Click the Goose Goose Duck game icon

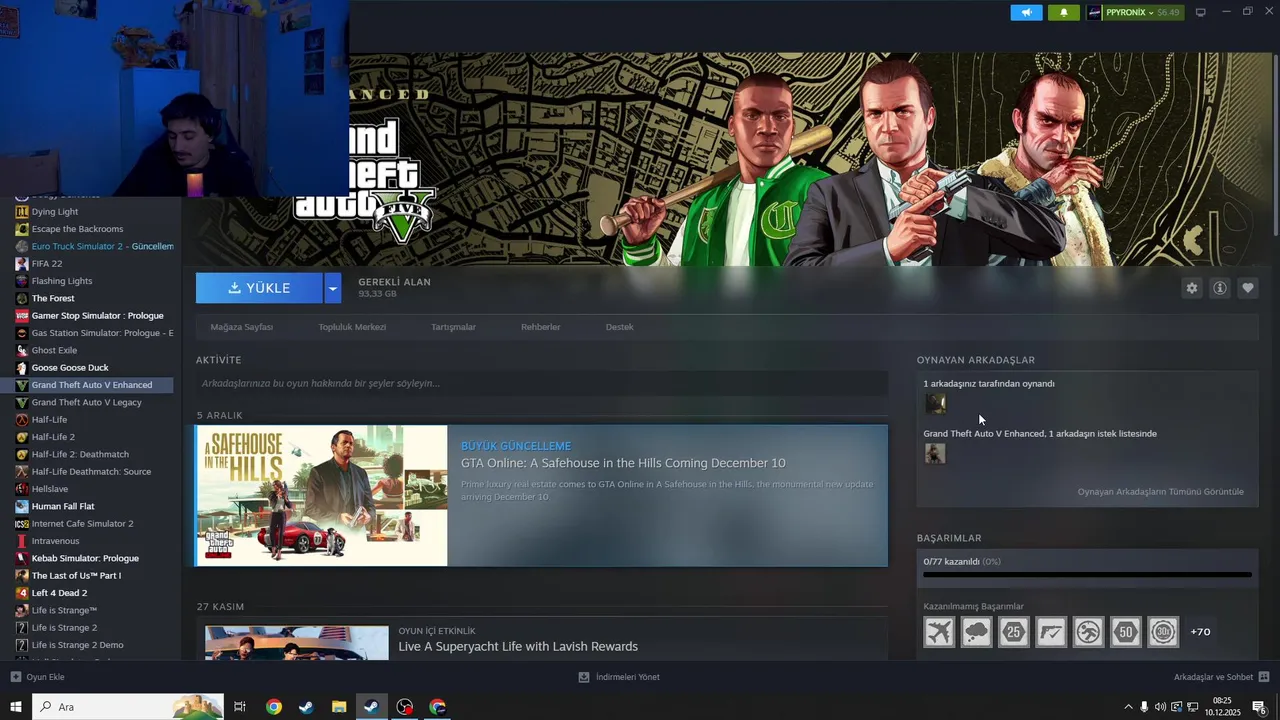click(x=22, y=368)
